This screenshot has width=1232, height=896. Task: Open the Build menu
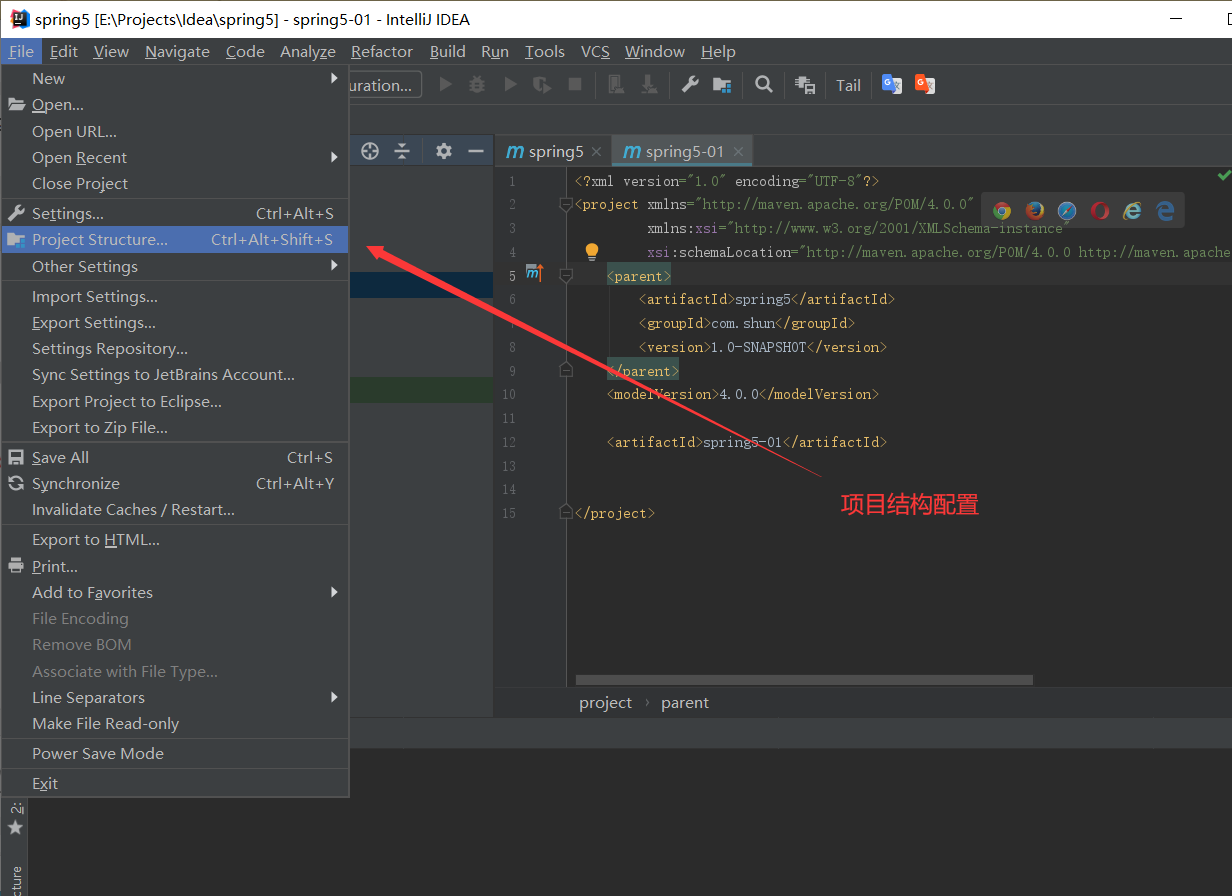click(x=447, y=52)
